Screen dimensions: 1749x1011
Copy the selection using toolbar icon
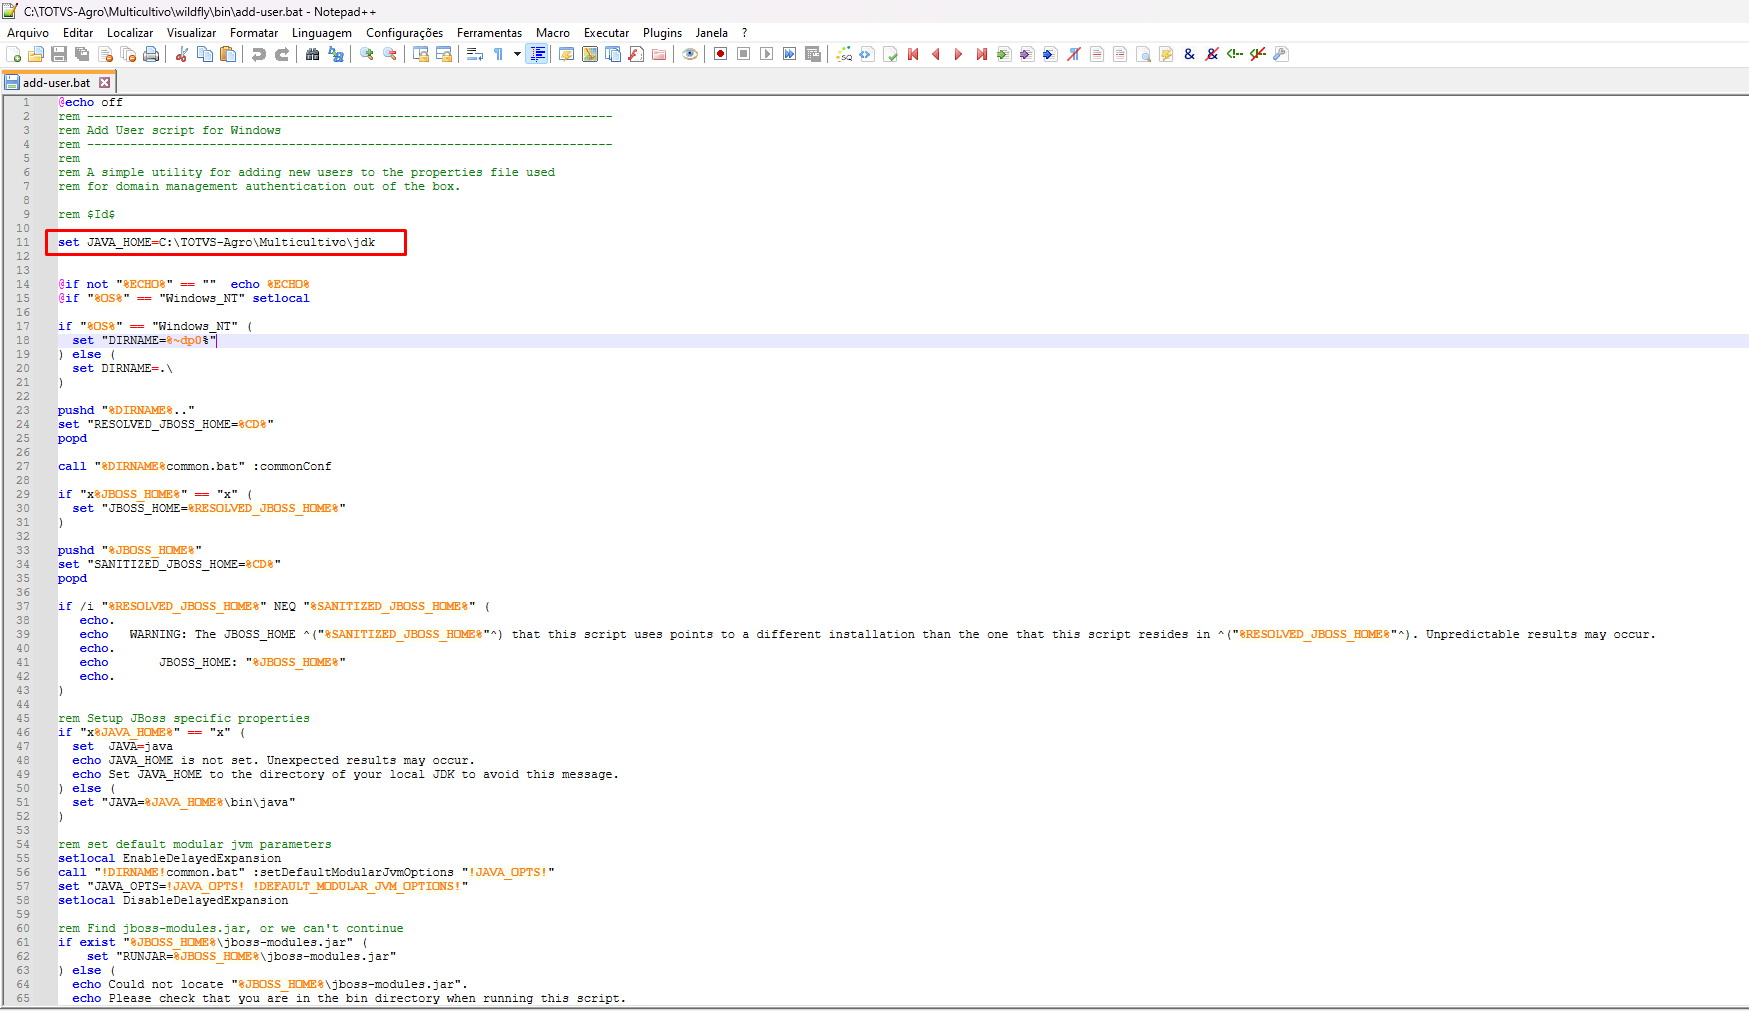coord(205,54)
